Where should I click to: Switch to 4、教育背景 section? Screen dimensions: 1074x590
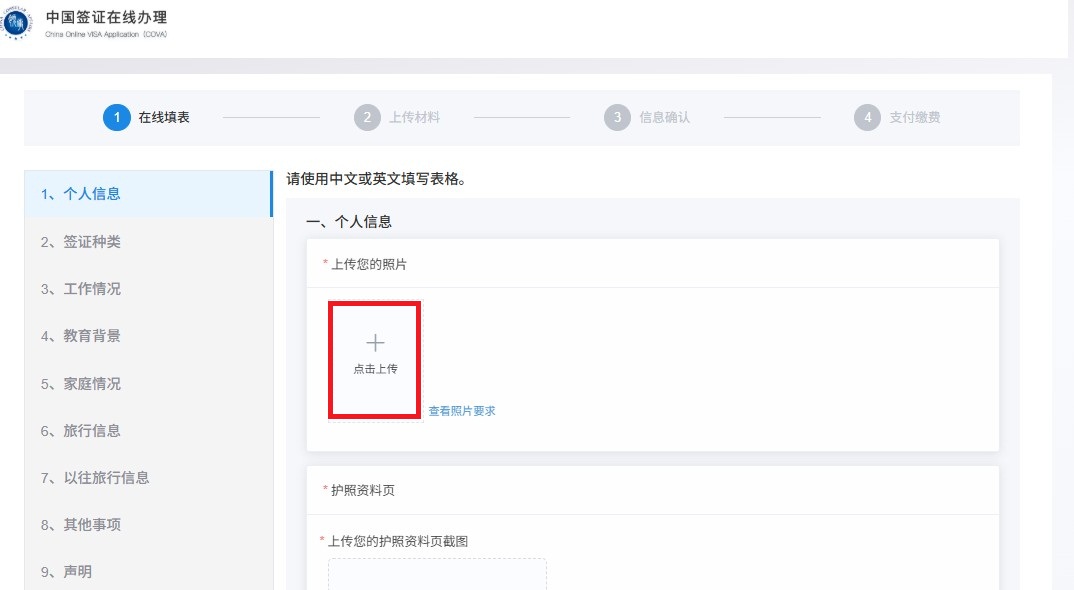tap(81, 336)
